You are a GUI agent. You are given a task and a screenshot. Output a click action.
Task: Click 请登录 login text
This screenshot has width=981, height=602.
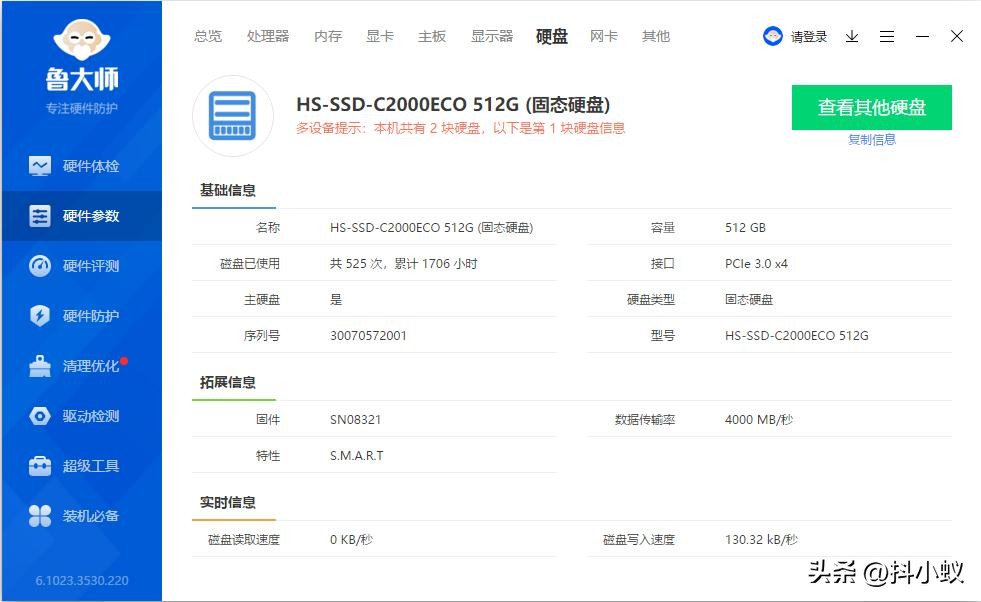pos(809,37)
